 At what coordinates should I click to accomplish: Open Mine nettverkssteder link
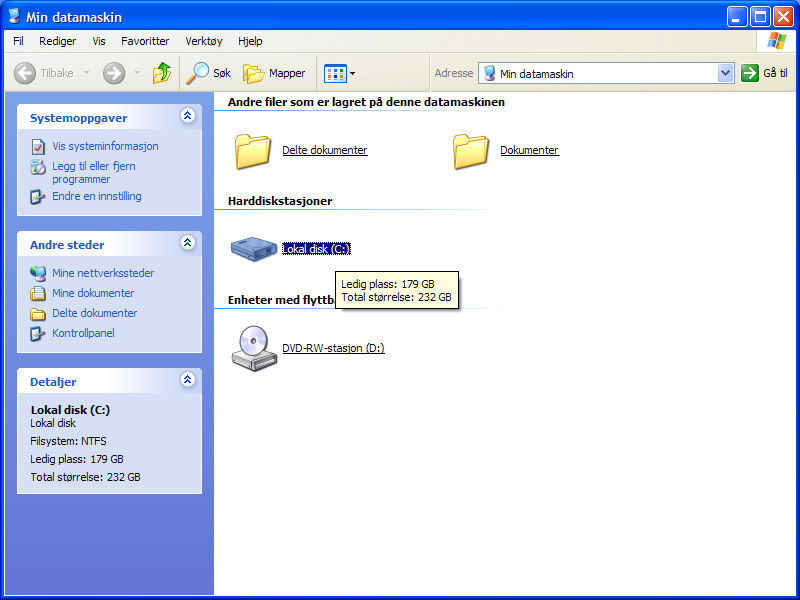click(x=103, y=273)
